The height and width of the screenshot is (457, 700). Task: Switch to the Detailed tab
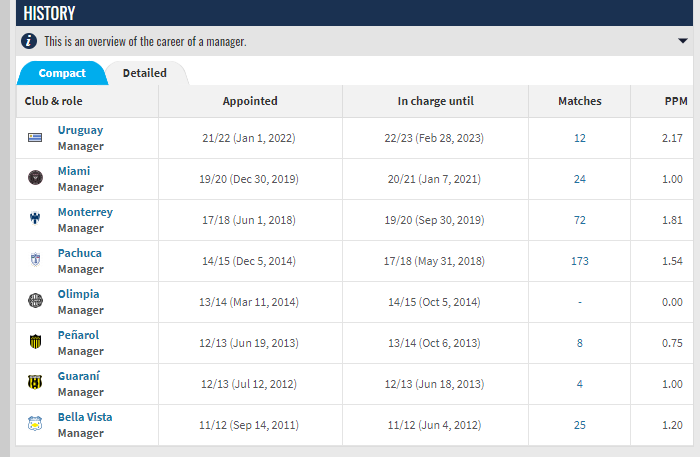click(x=145, y=73)
